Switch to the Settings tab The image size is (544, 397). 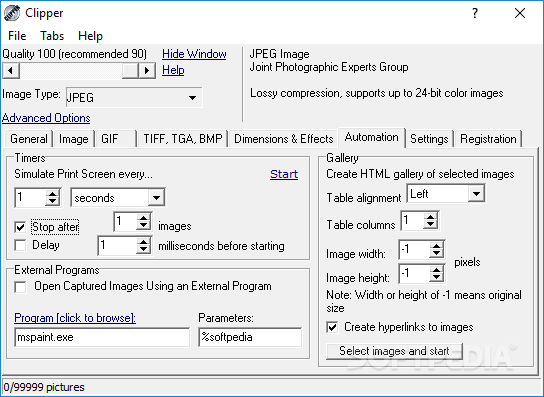[x=429, y=139]
